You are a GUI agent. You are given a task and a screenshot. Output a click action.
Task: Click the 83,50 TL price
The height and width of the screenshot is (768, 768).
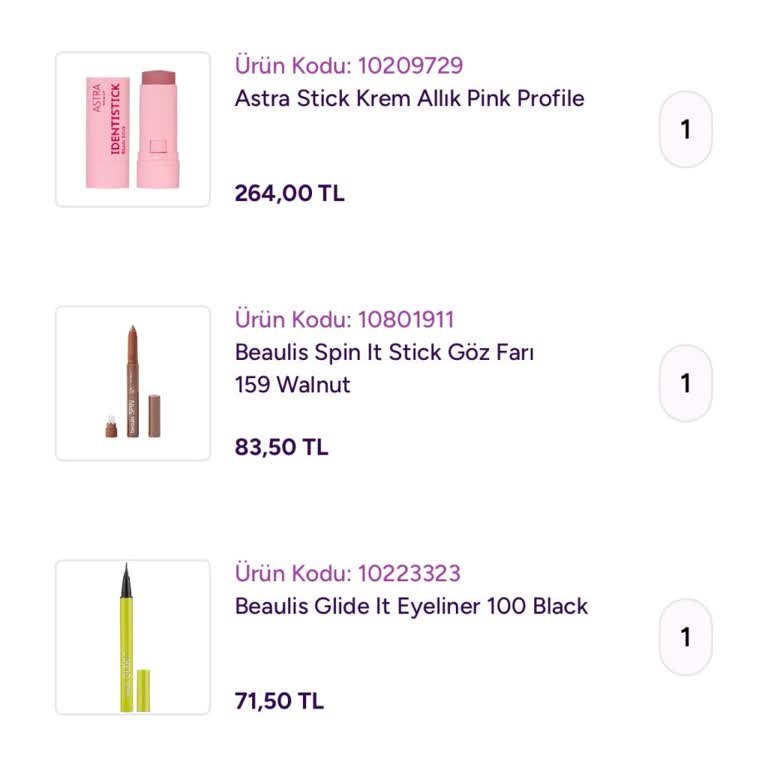click(x=281, y=447)
